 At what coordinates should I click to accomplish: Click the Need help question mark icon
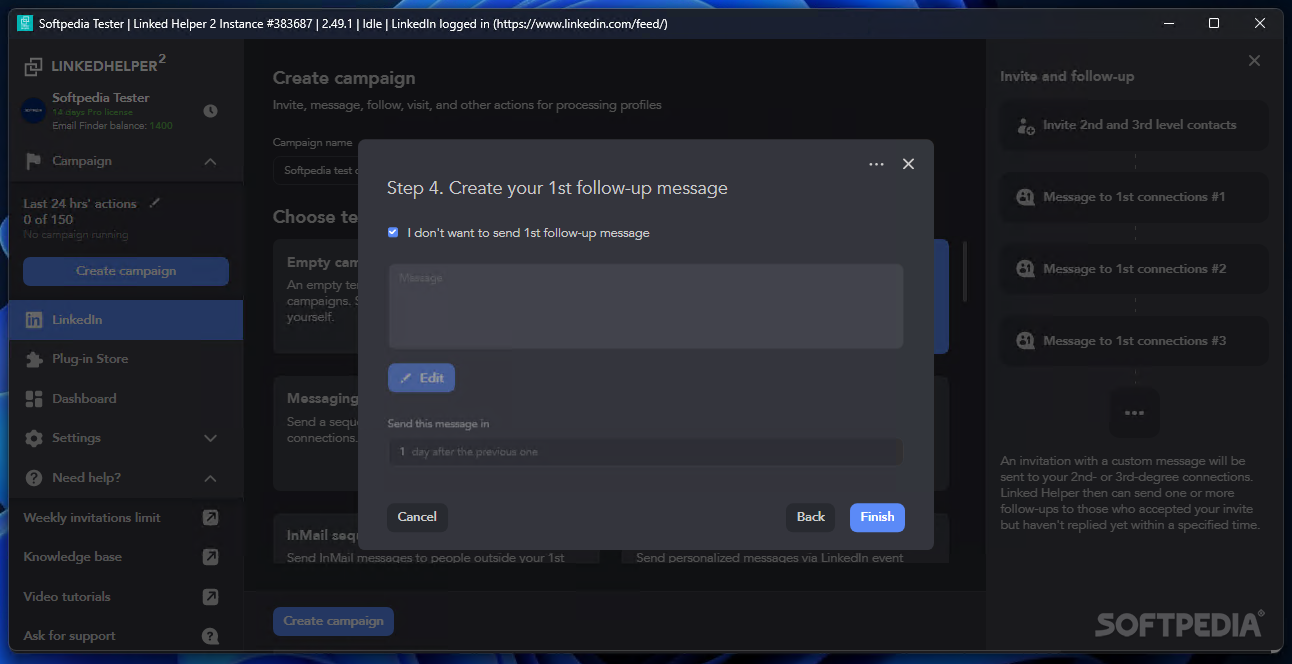[x=34, y=478]
